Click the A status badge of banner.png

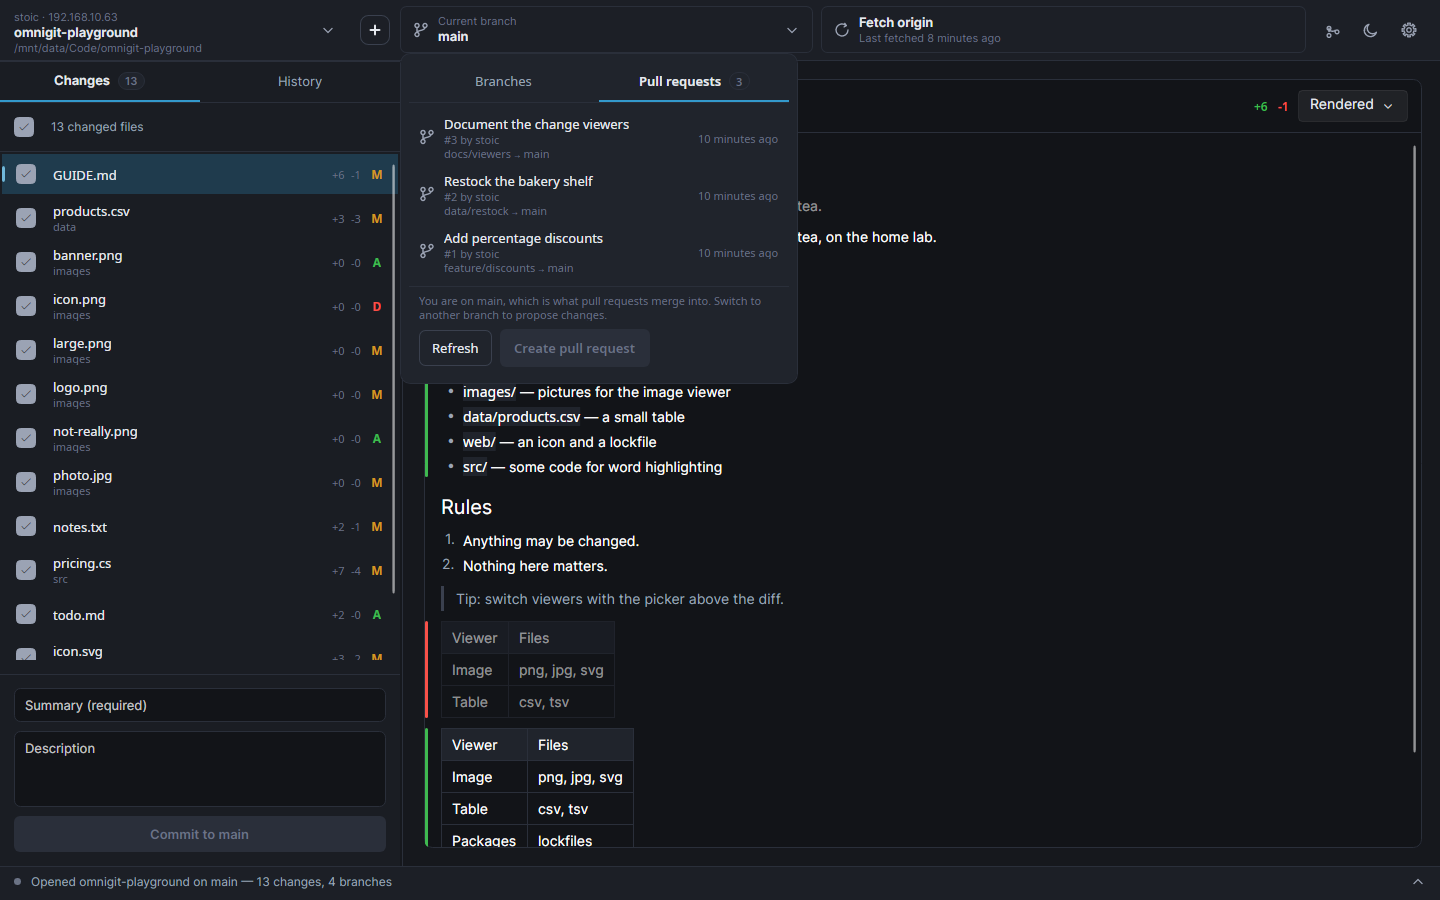tap(377, 263)
